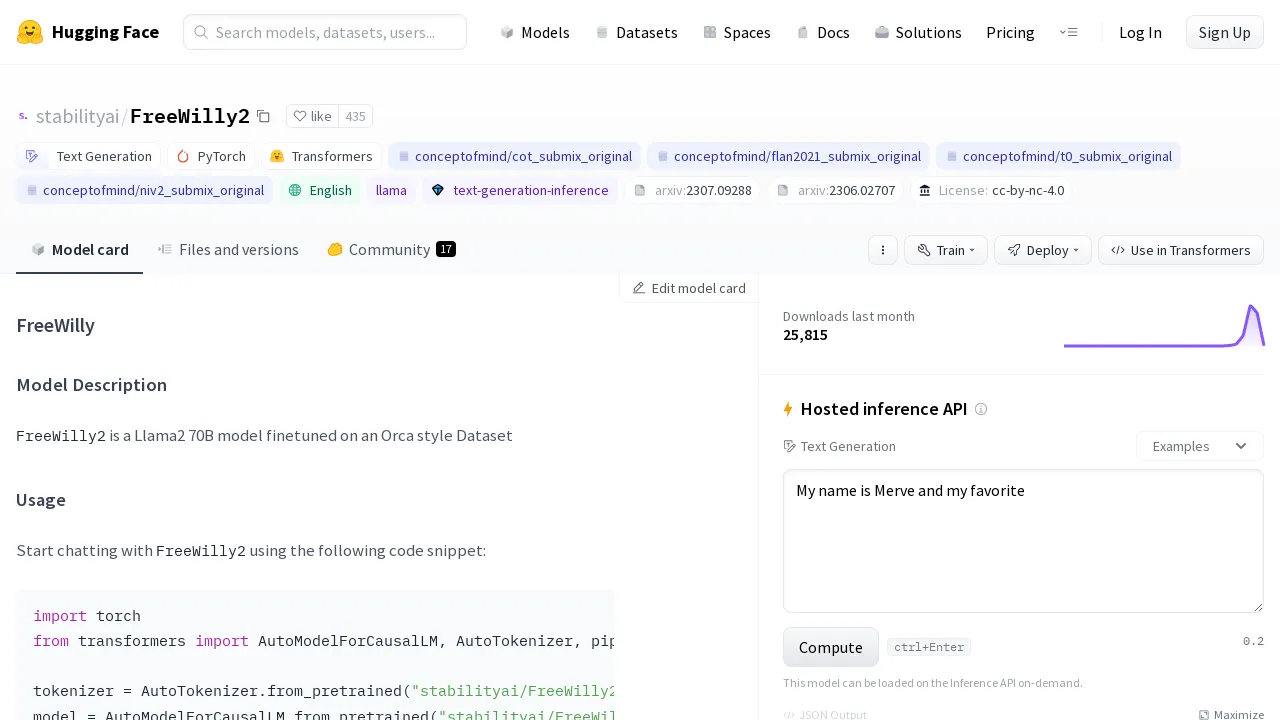Click Use in Transformers button
1280x720 pixels.
[1181, 250]
